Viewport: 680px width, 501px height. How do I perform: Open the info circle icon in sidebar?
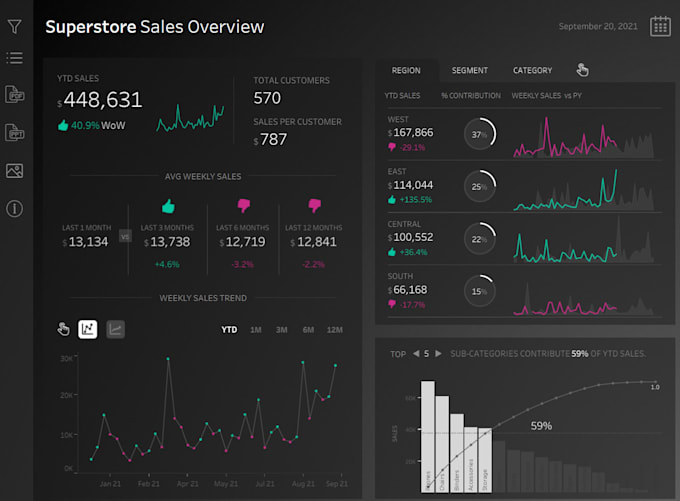coord(14,209)
